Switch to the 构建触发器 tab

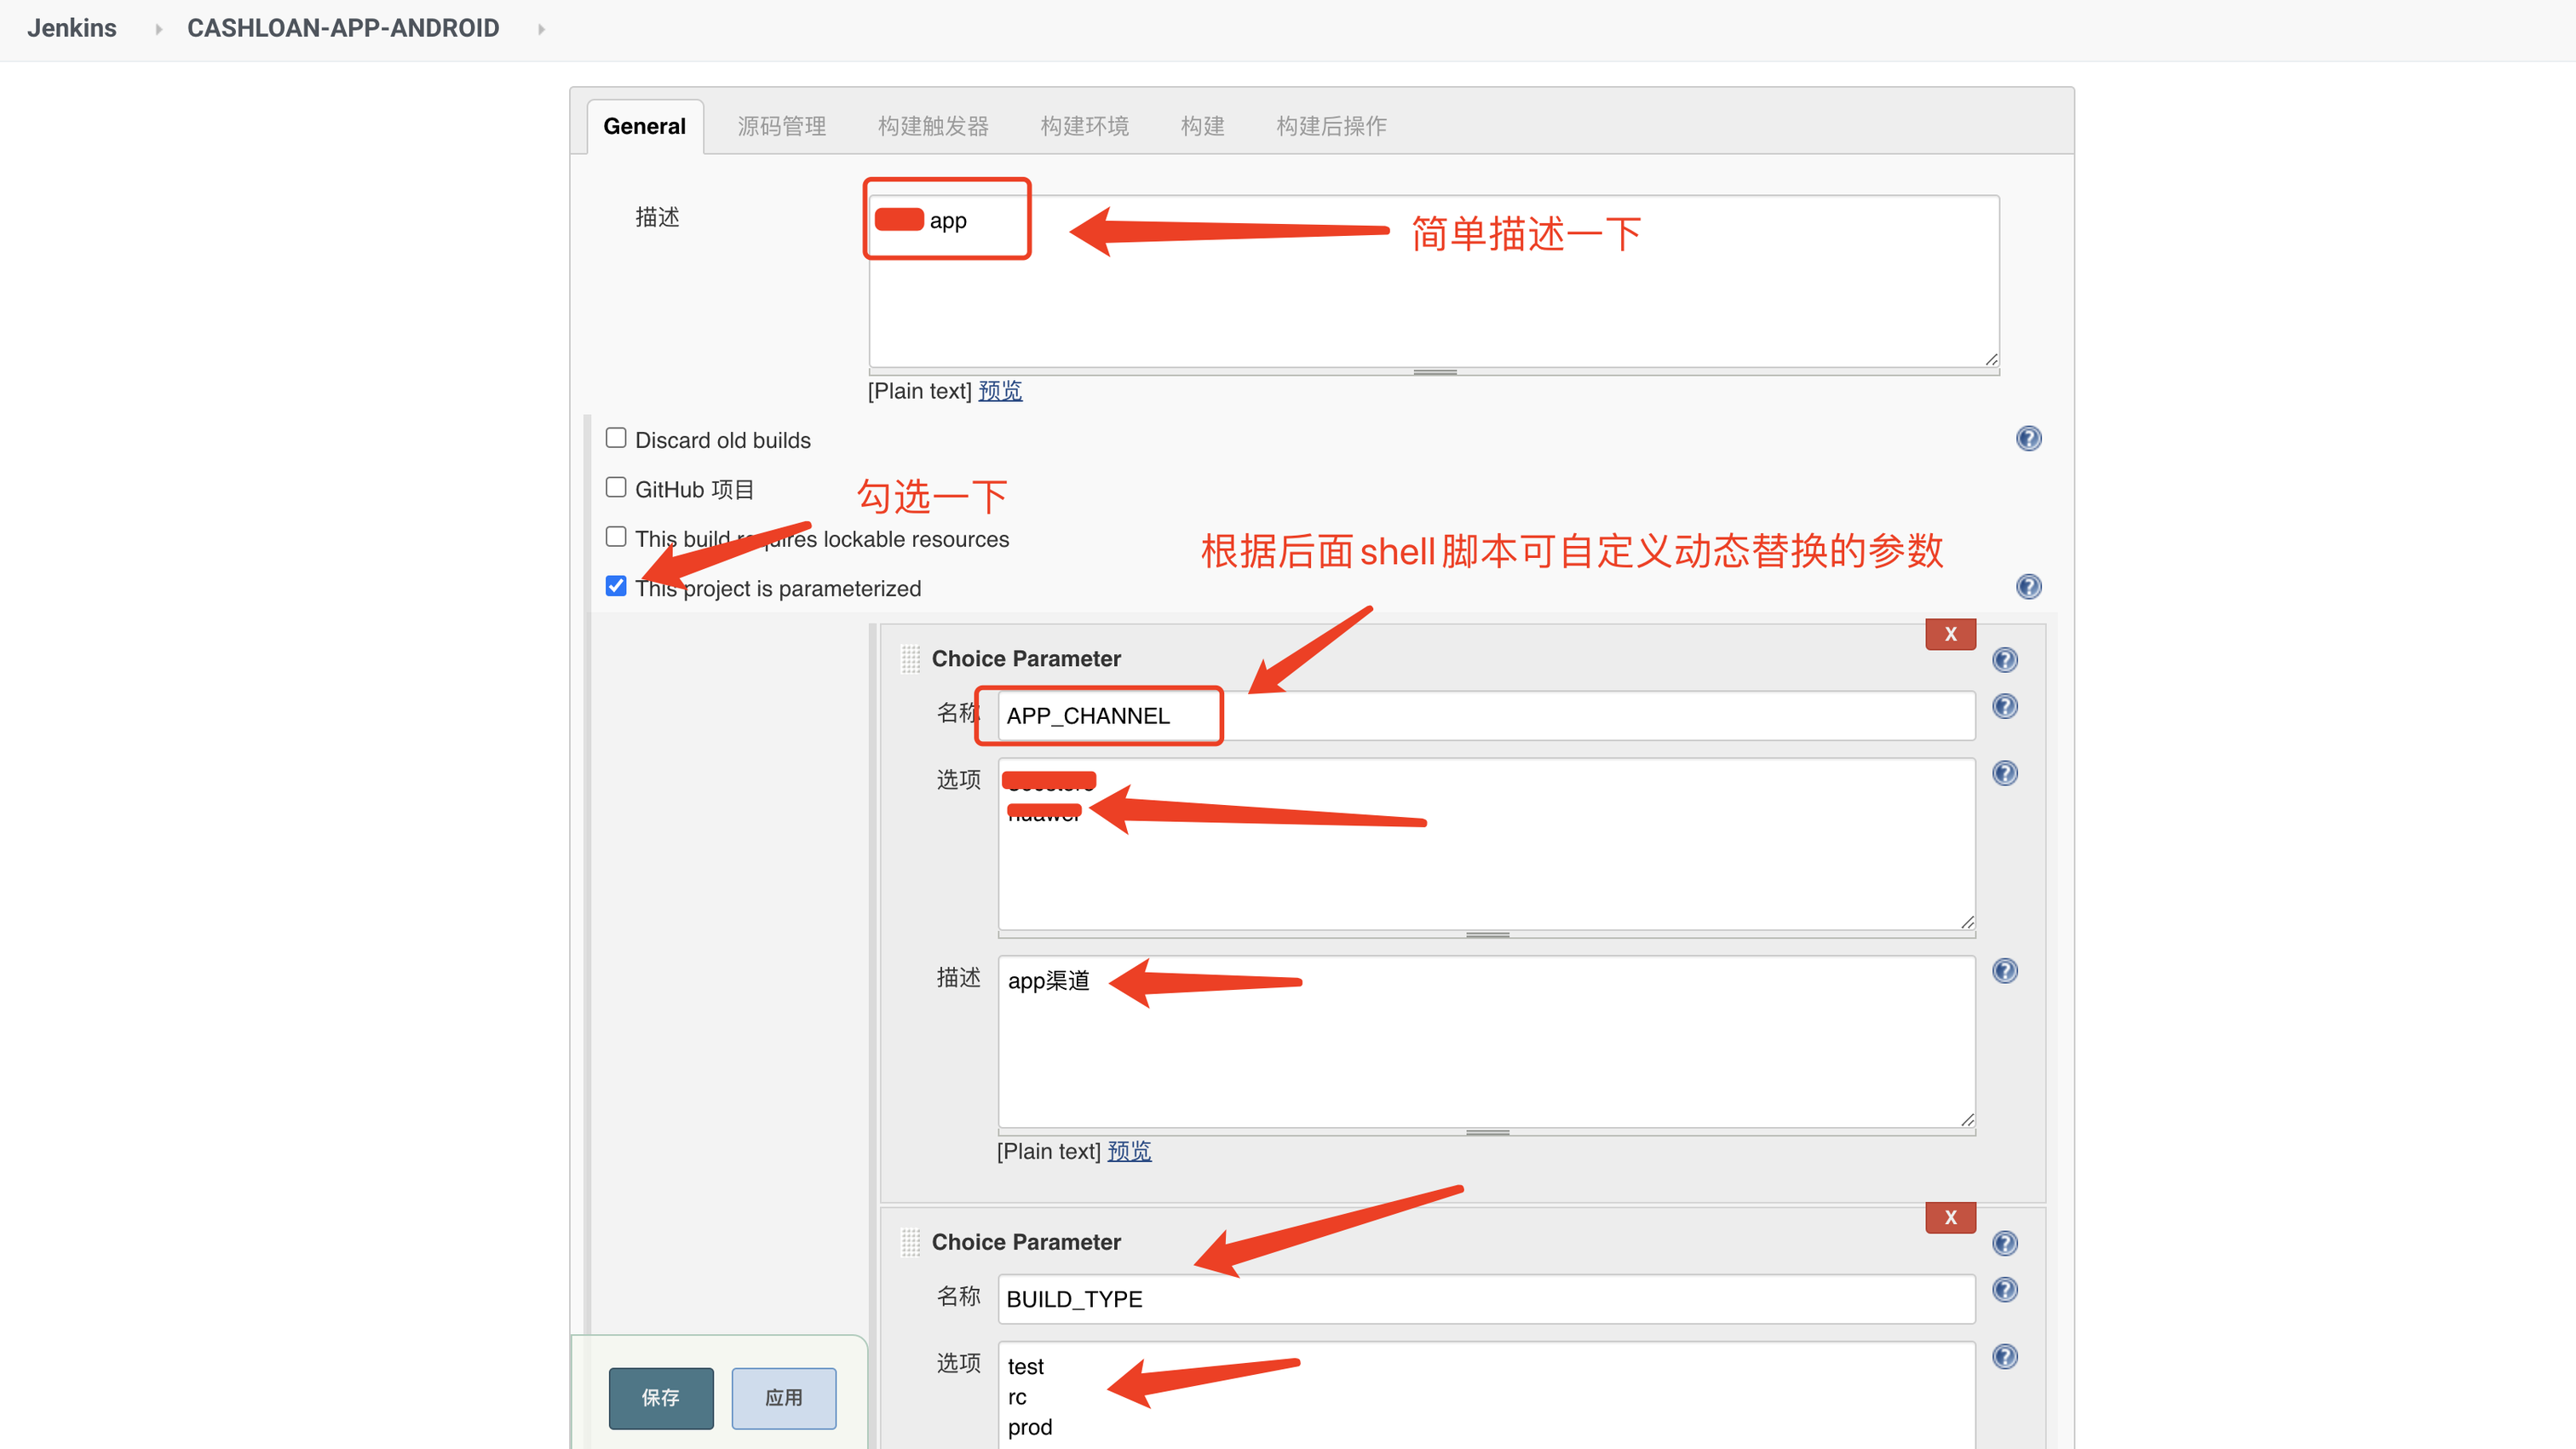click(x=932, y=126)
